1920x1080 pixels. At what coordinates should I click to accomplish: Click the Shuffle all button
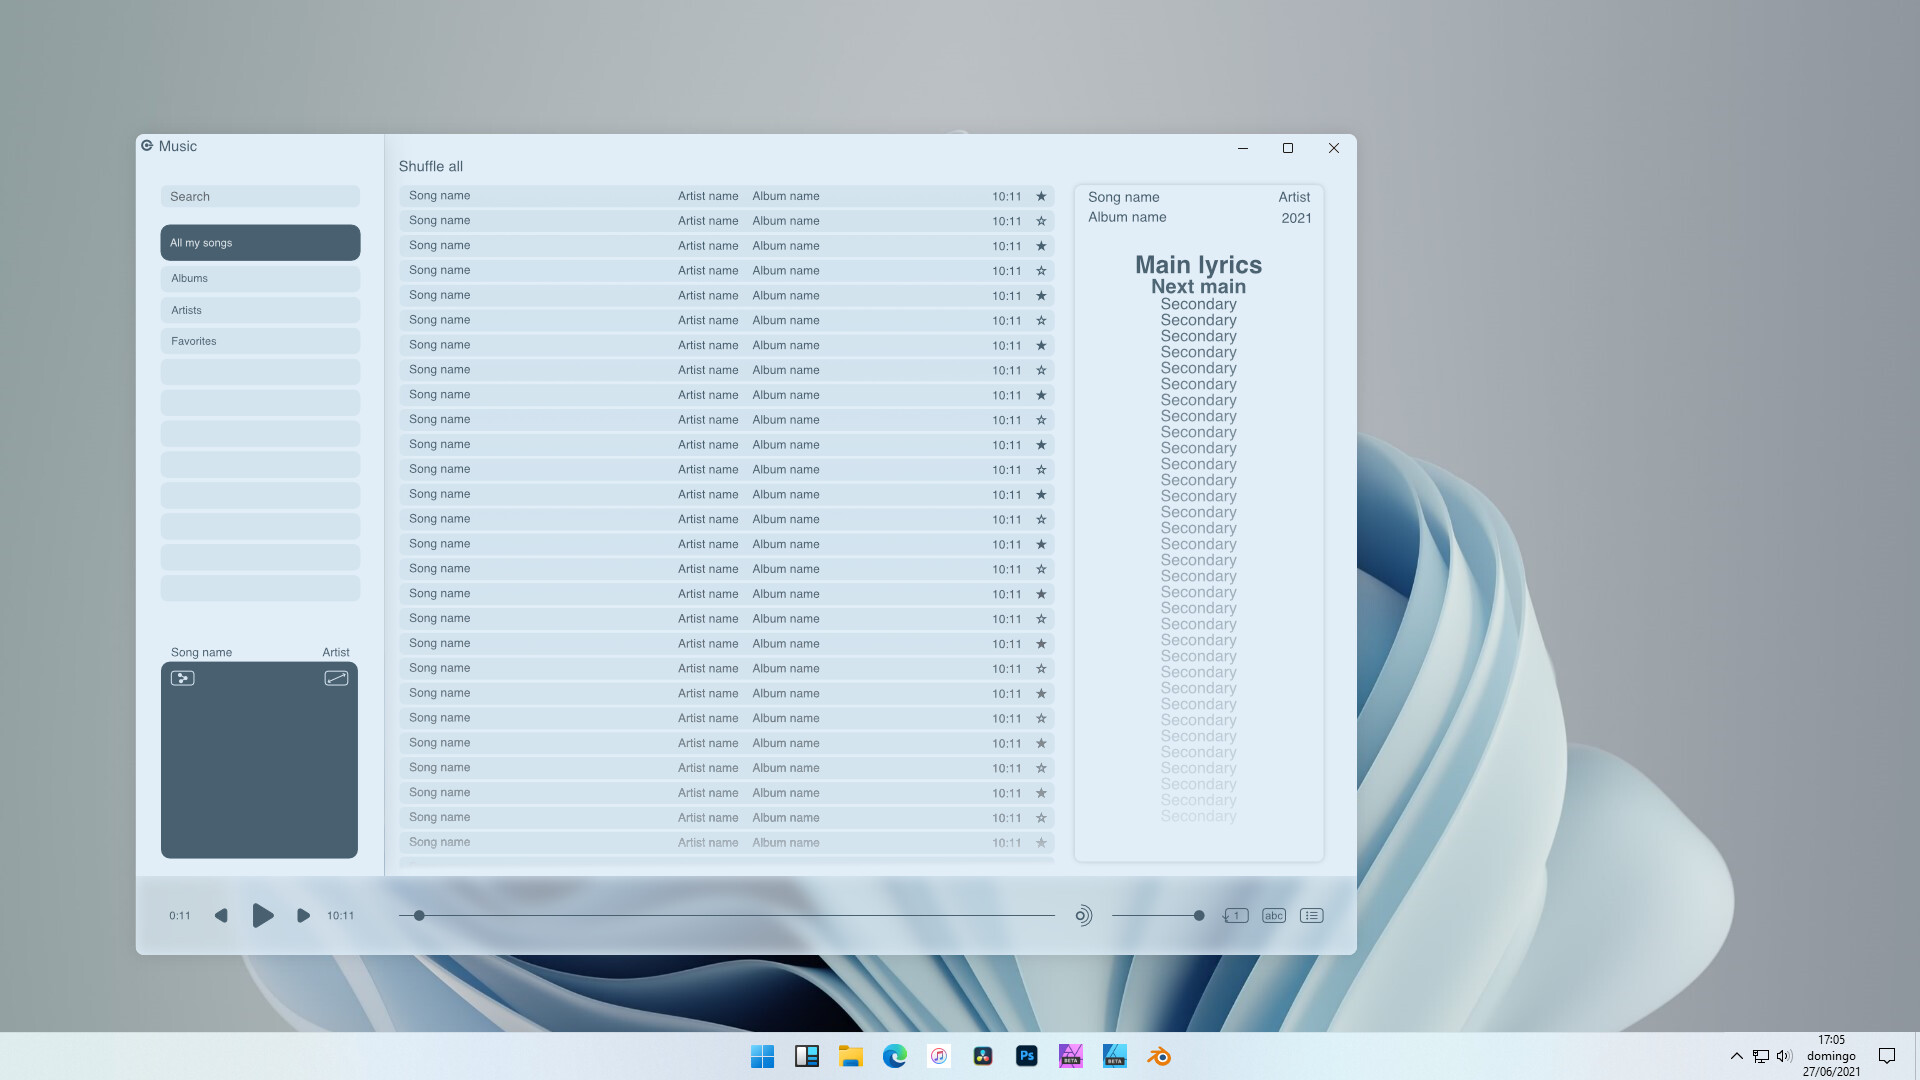tap(430, 166)
